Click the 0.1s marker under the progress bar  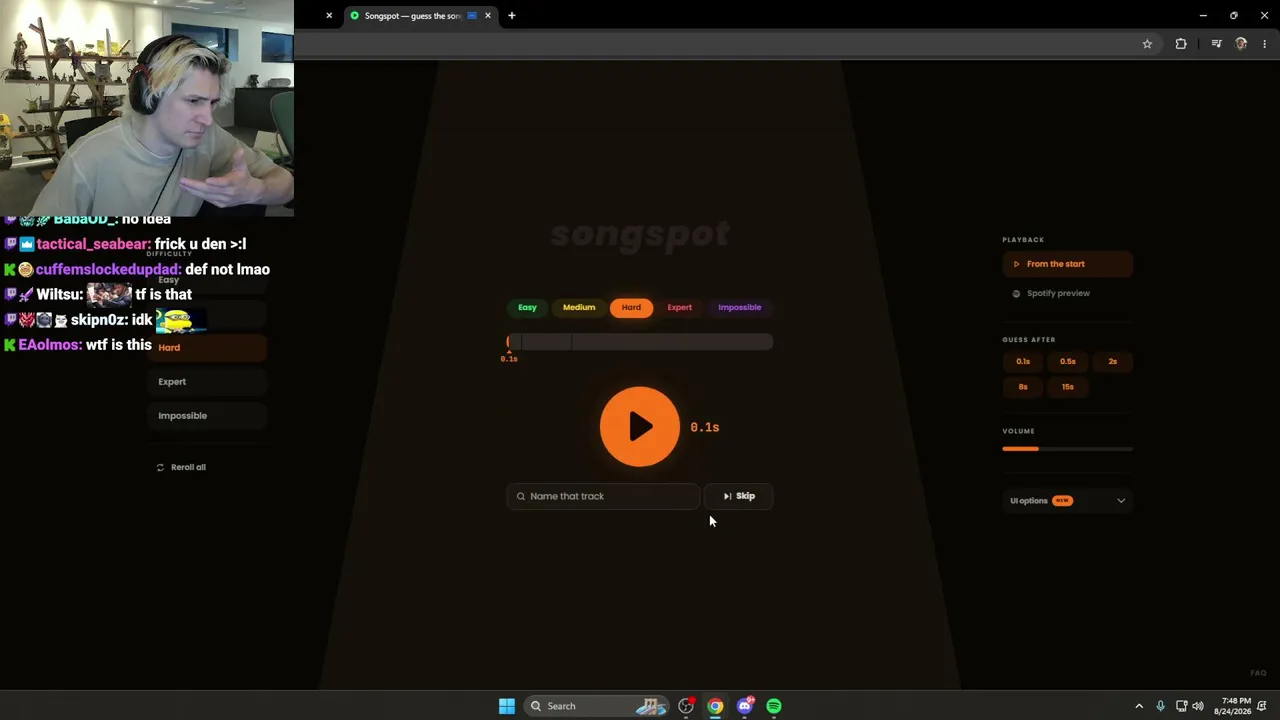509,358
